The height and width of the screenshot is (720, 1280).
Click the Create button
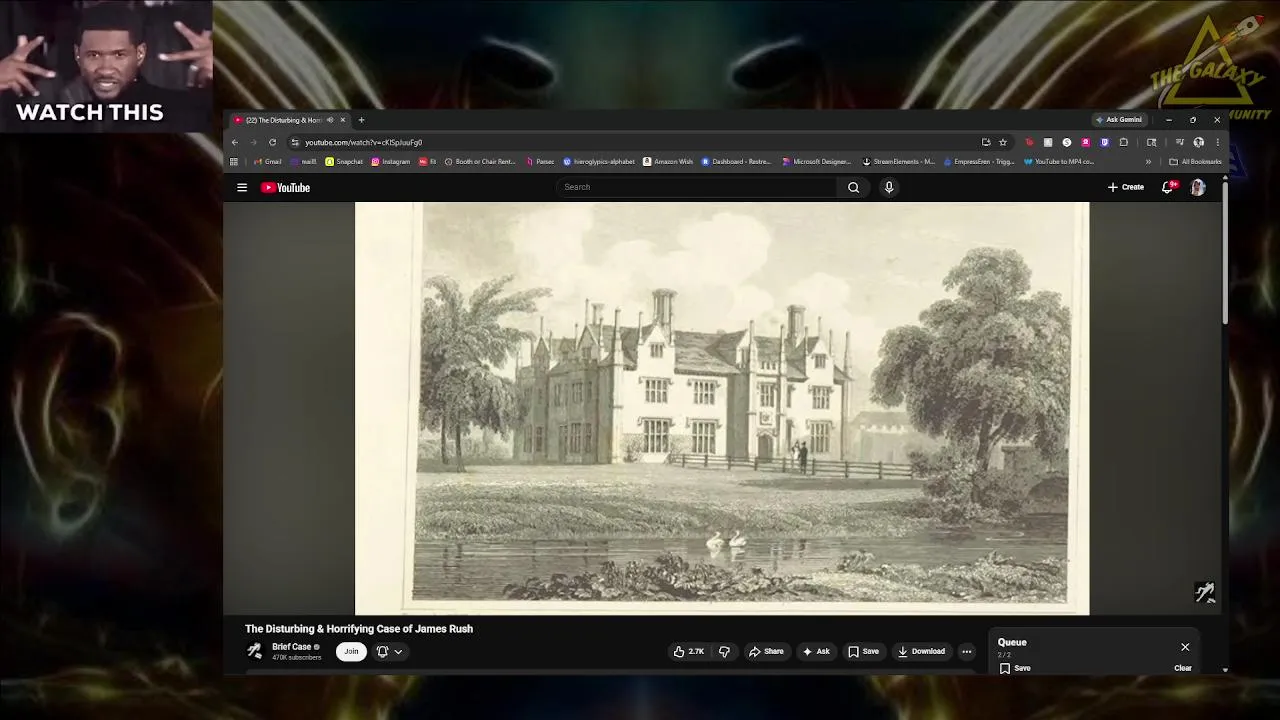click(1126, 187)
